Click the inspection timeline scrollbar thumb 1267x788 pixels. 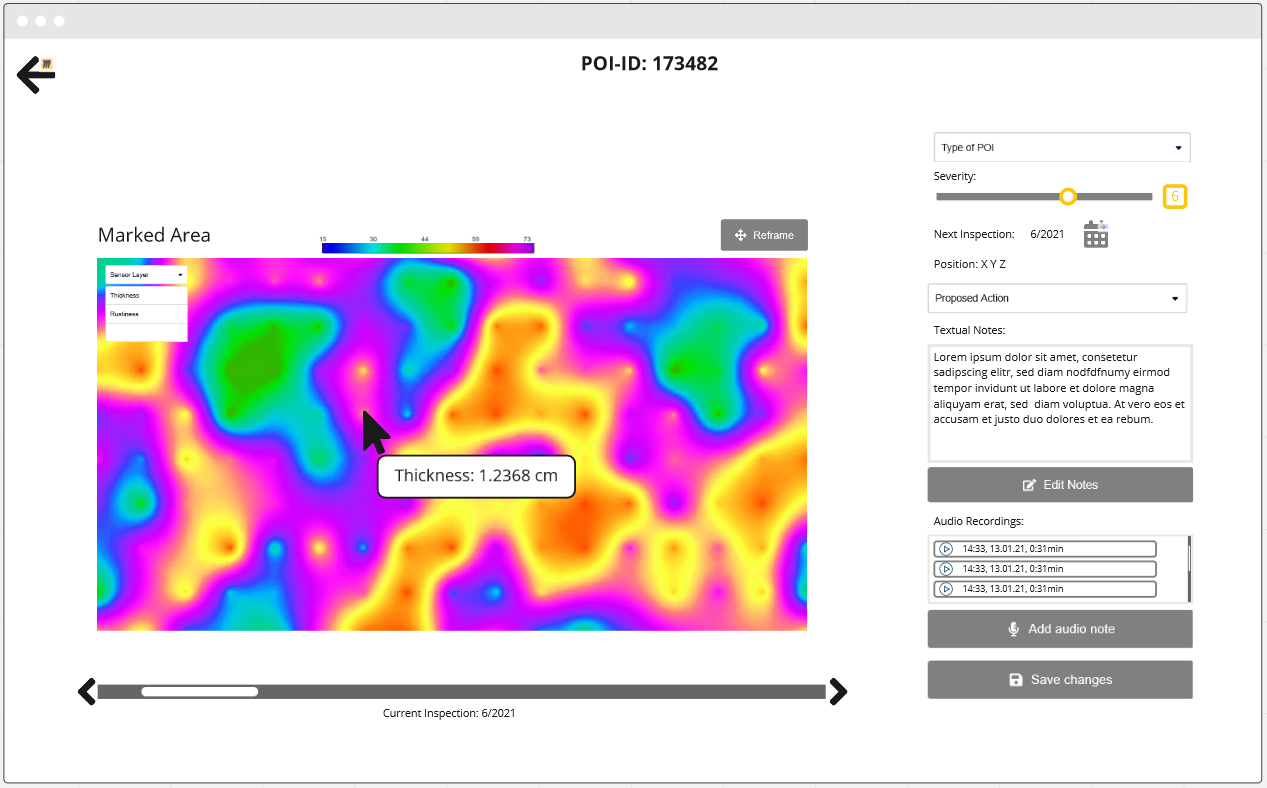pyautogui.click(x=200, y=692)
